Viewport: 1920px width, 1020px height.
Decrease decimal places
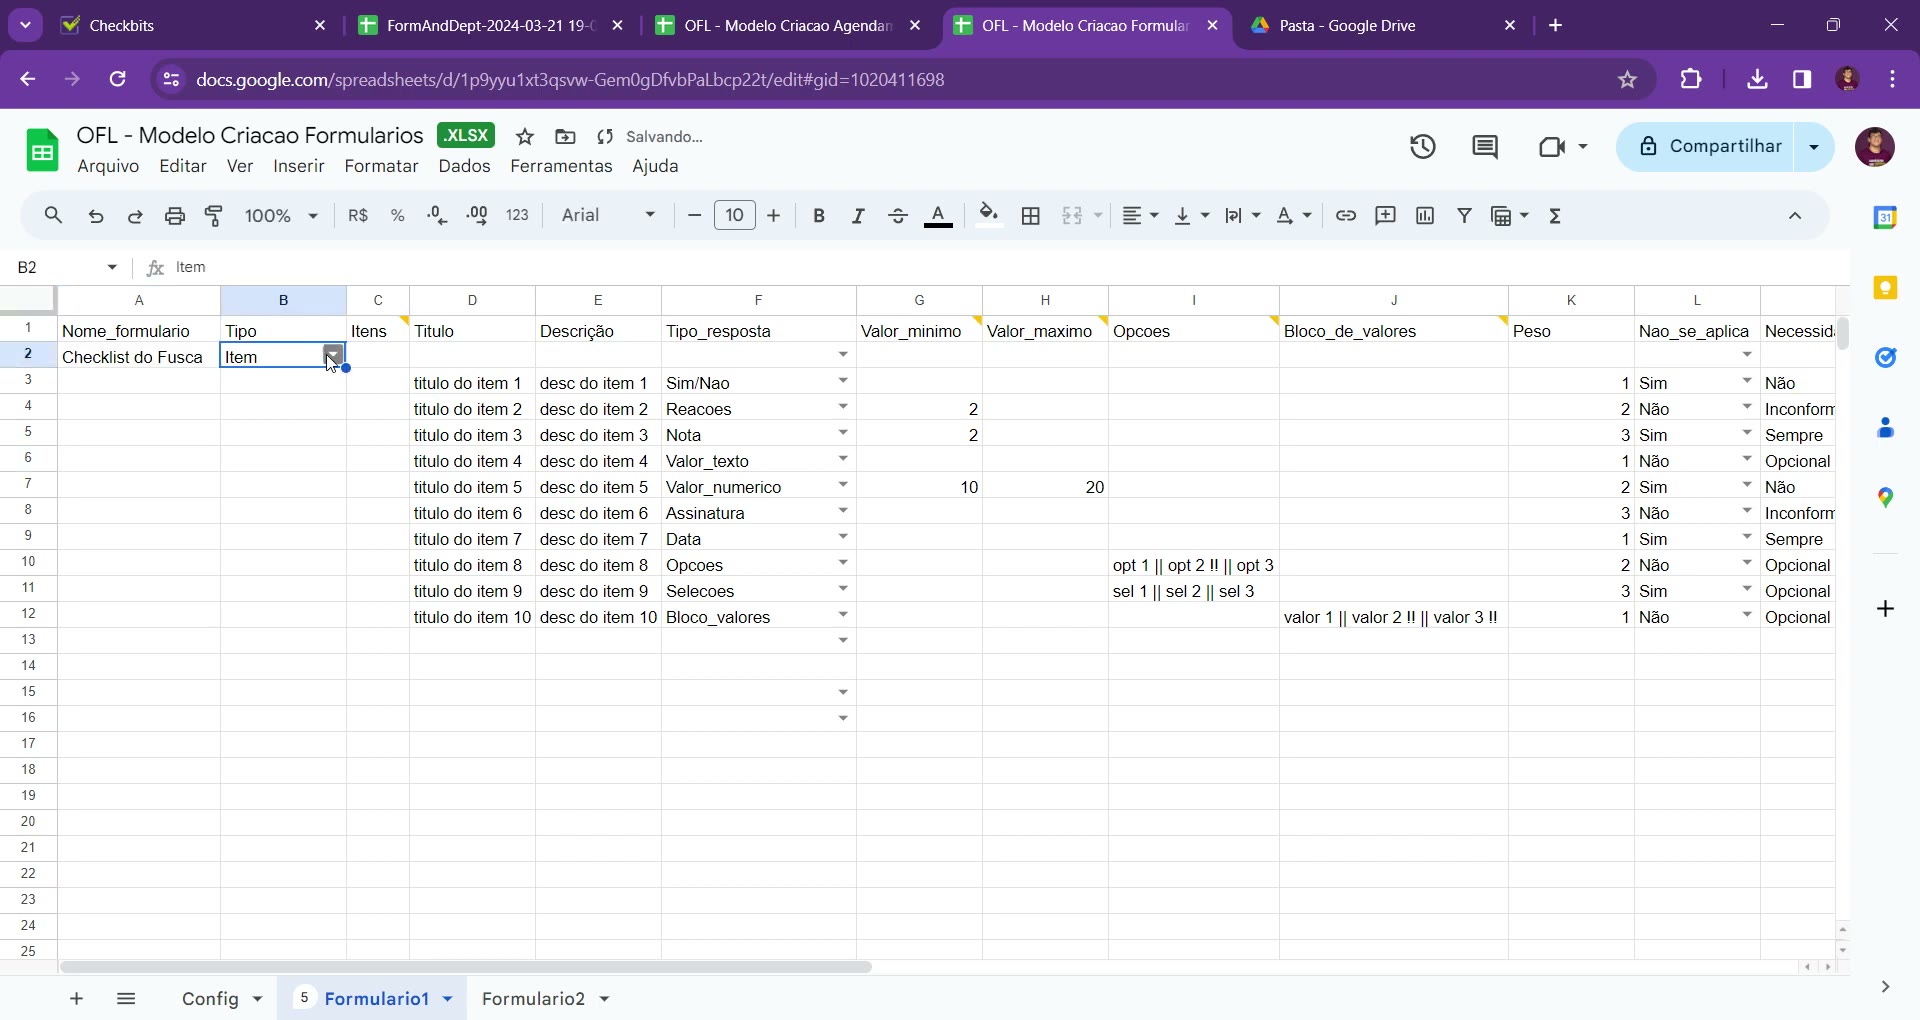pos(437,215)
